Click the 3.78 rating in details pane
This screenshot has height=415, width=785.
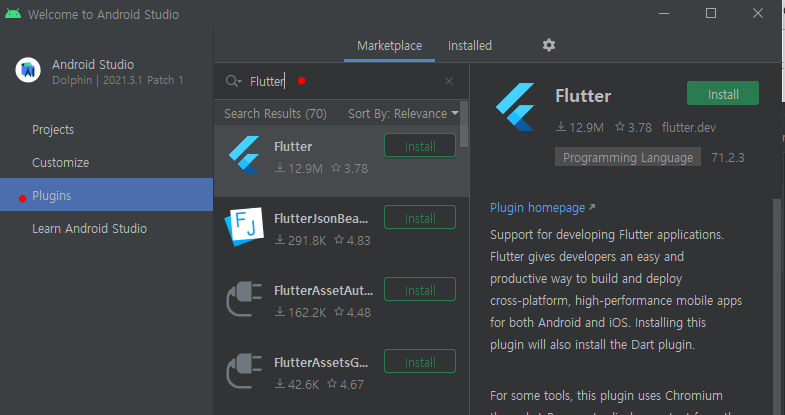(x=633, y=128)
